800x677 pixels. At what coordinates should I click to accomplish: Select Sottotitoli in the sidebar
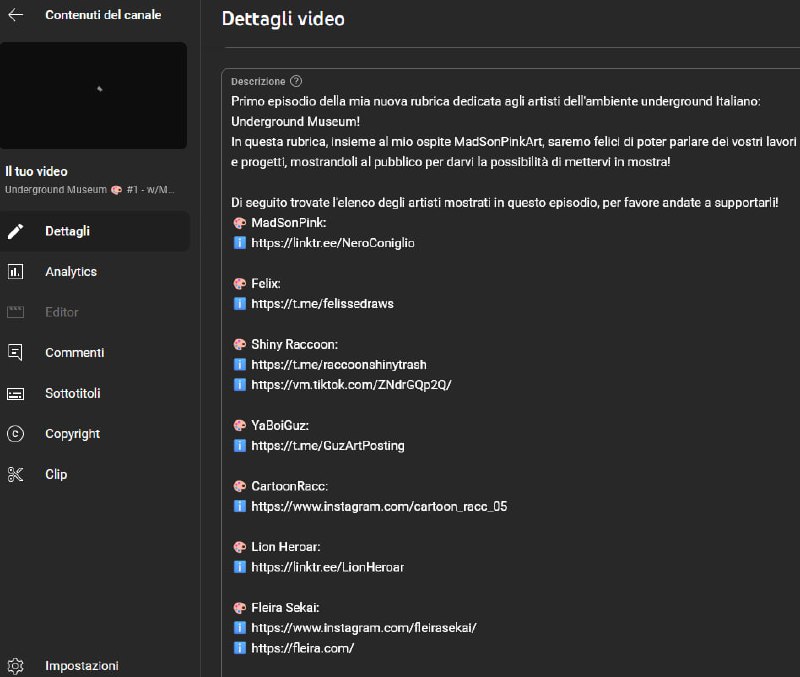pyautogui.click(x=73, y=393)
